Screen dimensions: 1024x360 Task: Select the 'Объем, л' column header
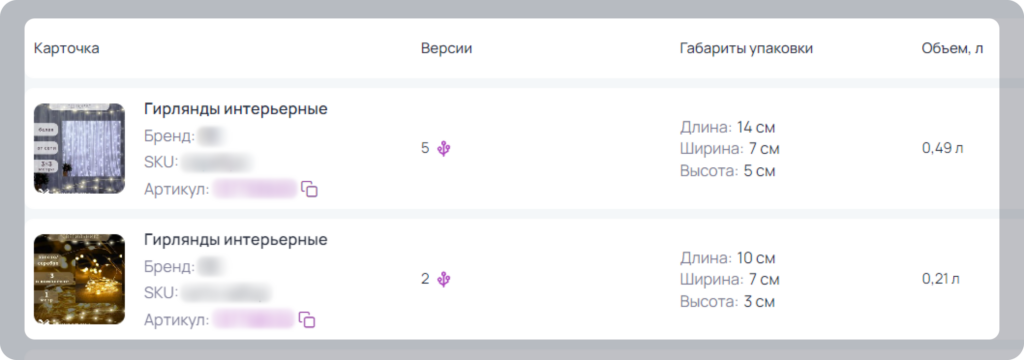point(953,48)
